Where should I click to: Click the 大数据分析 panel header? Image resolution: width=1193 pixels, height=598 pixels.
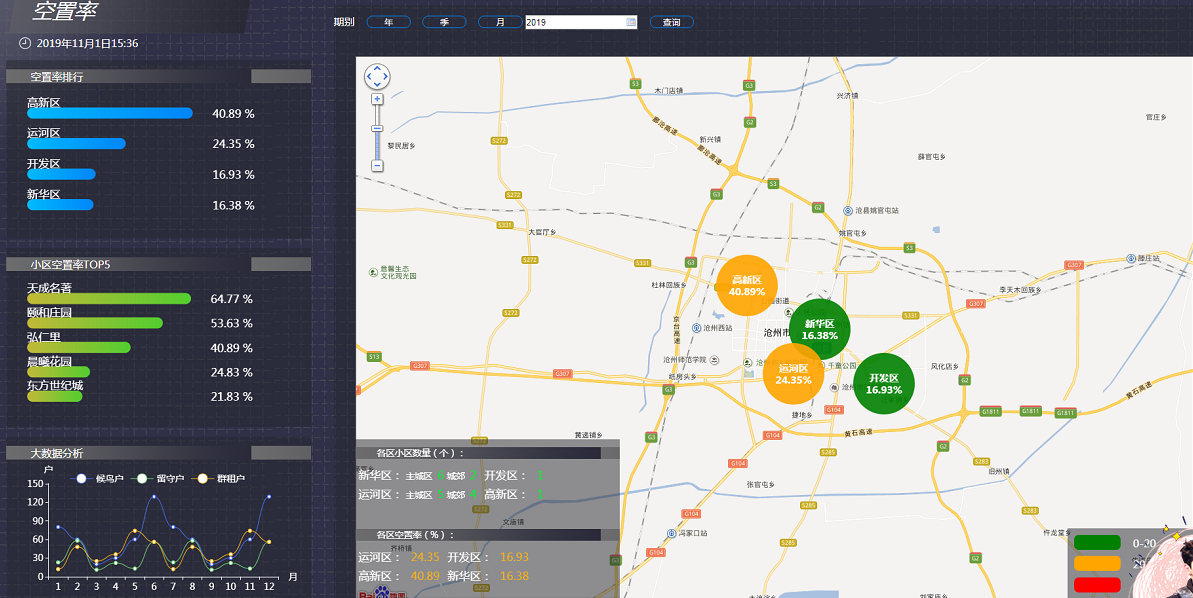[158, 453]
